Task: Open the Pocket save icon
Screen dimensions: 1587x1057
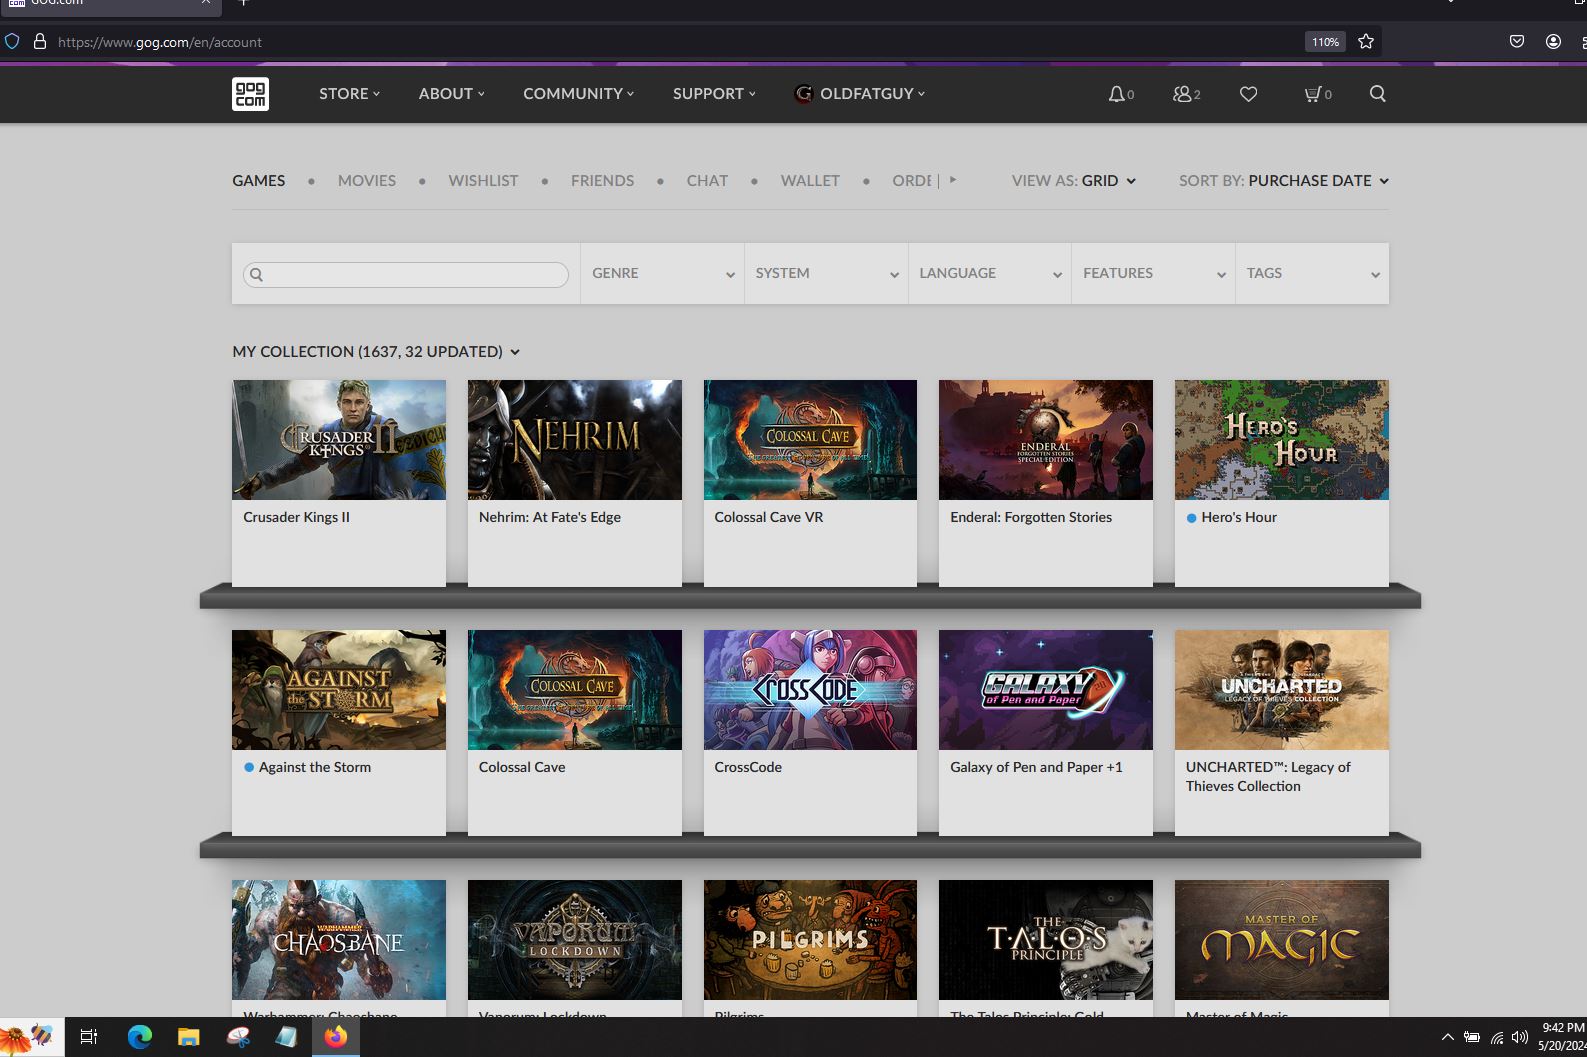Action: tap(1517, 42)
